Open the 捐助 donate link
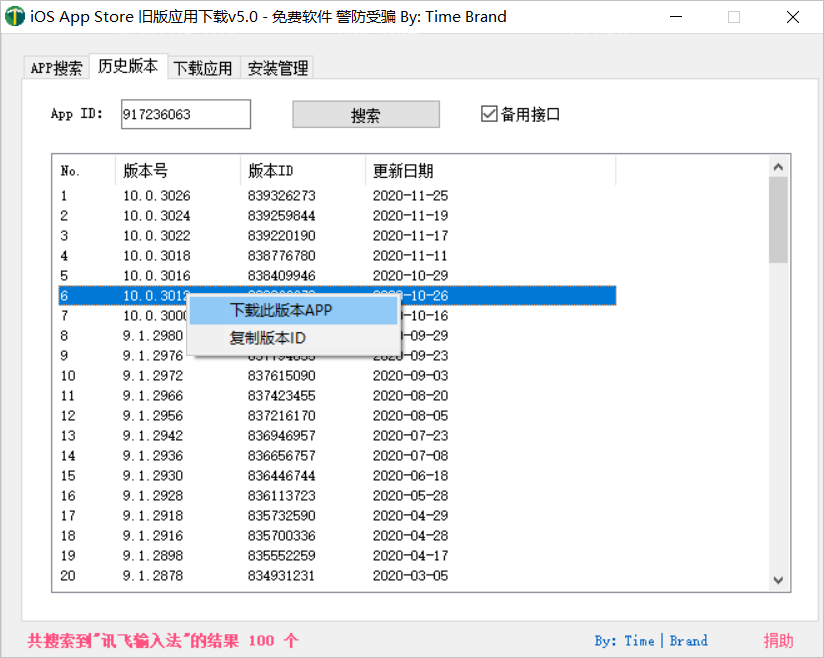 coord(778,641)
